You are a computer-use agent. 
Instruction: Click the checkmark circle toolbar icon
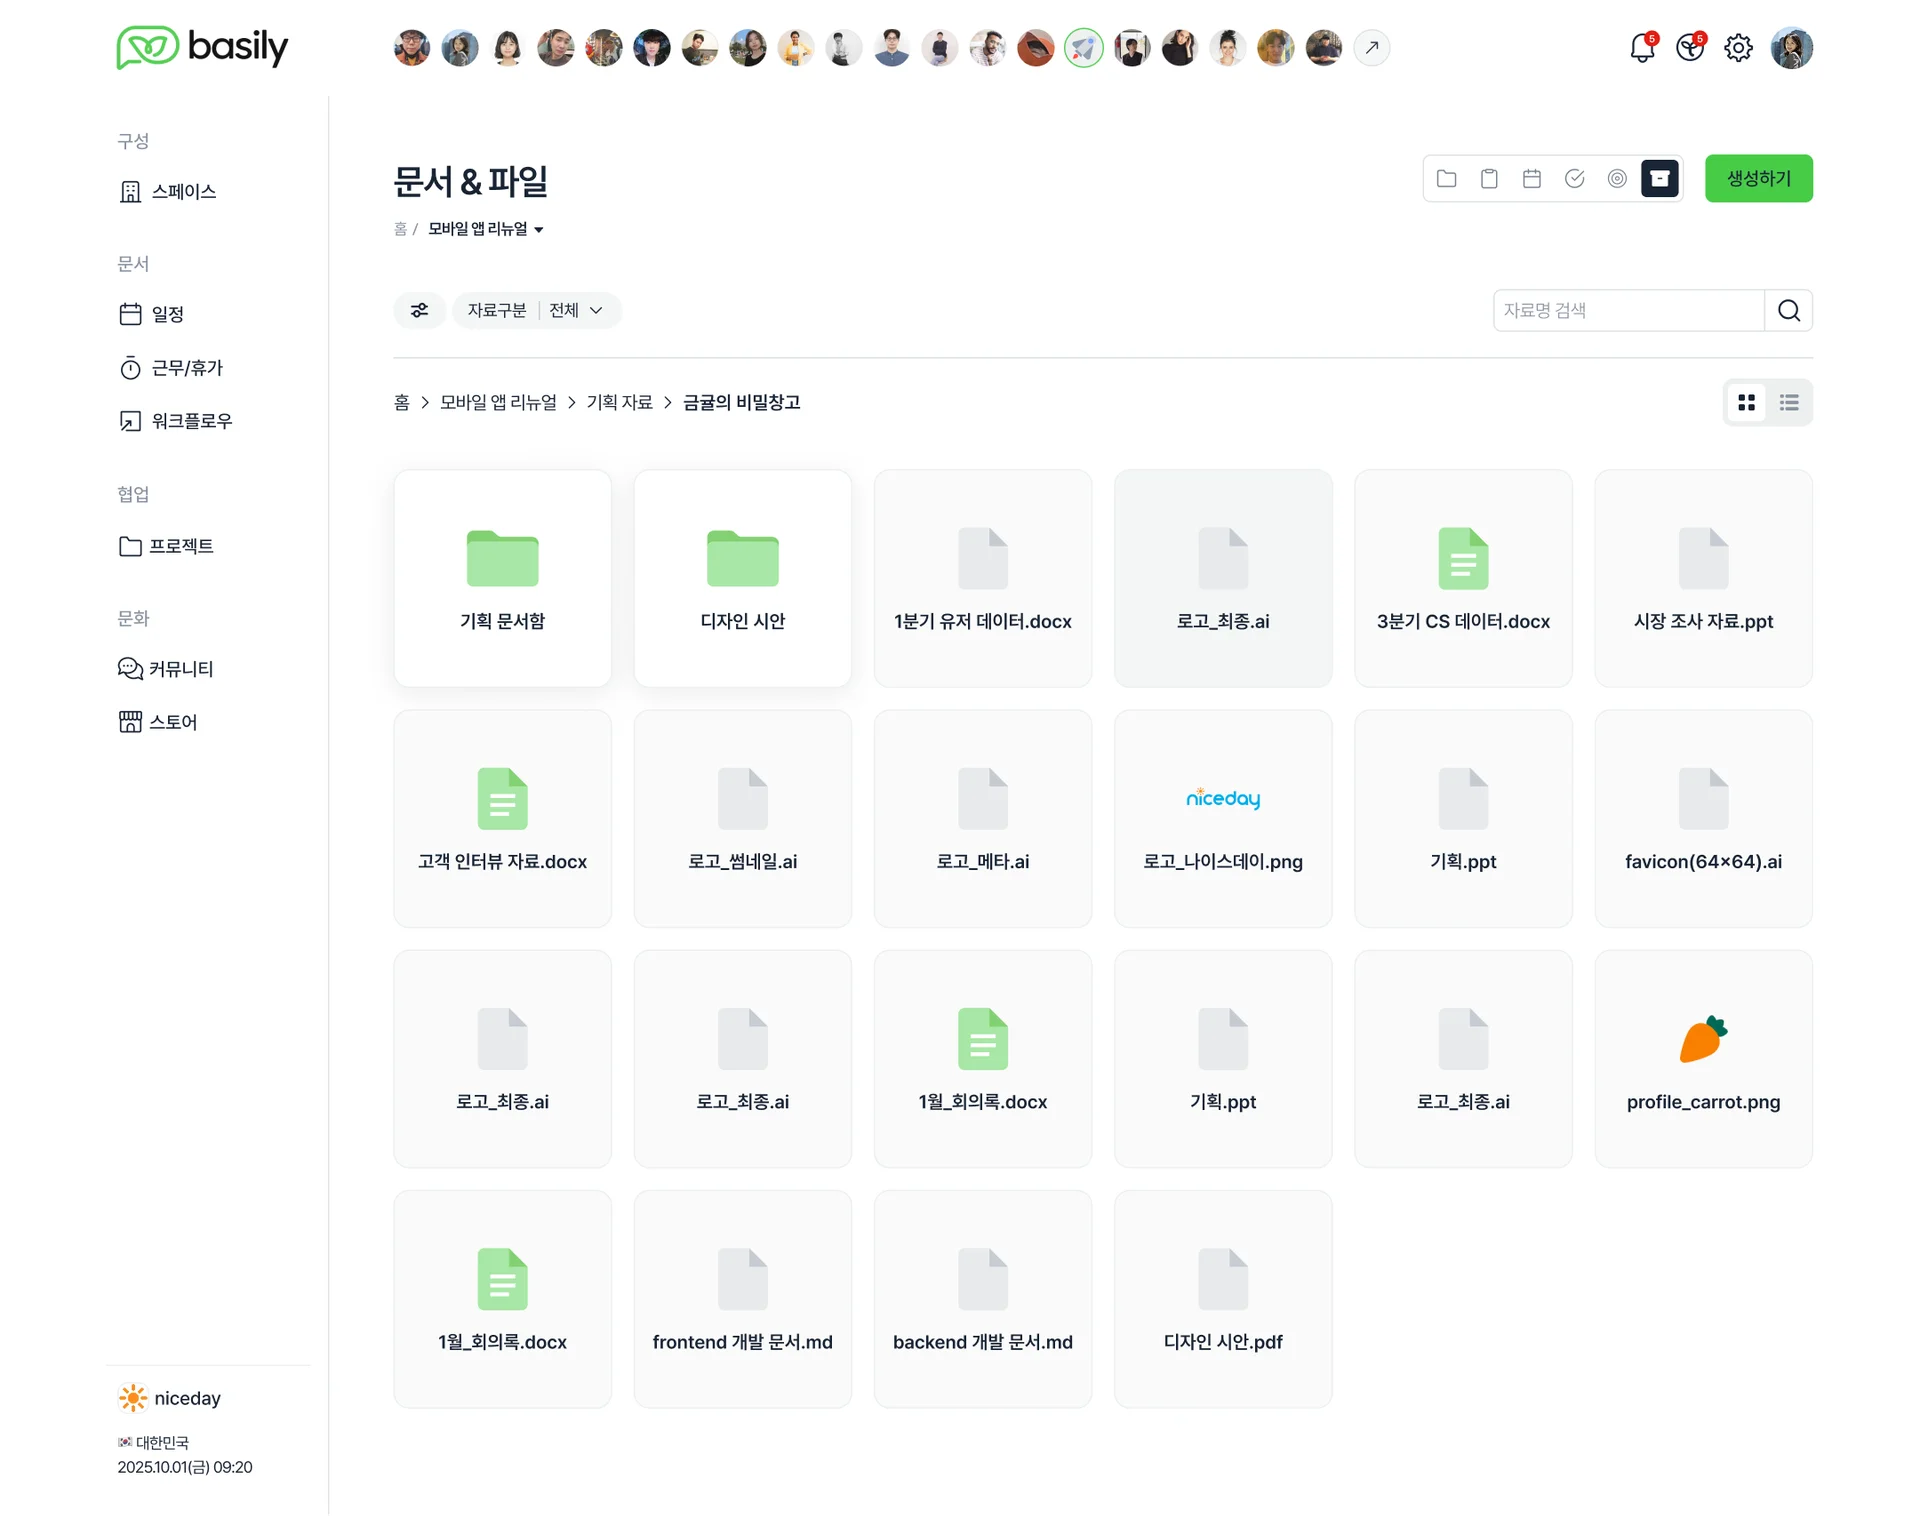click(x=1574, y=179)
